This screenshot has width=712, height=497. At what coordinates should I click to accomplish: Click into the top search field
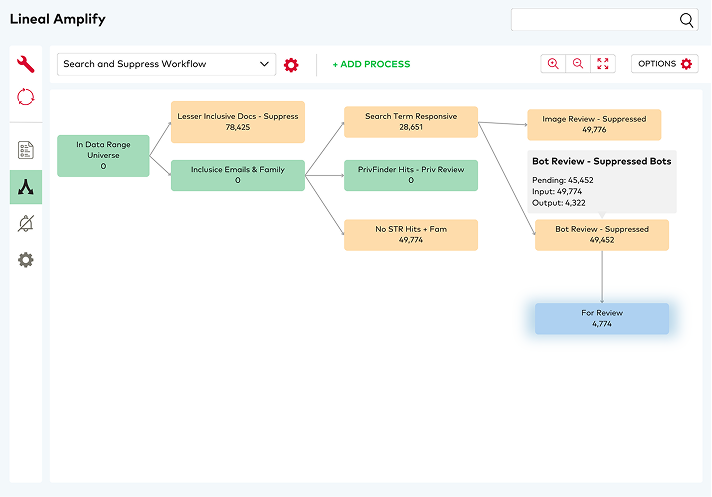[594, 20]
